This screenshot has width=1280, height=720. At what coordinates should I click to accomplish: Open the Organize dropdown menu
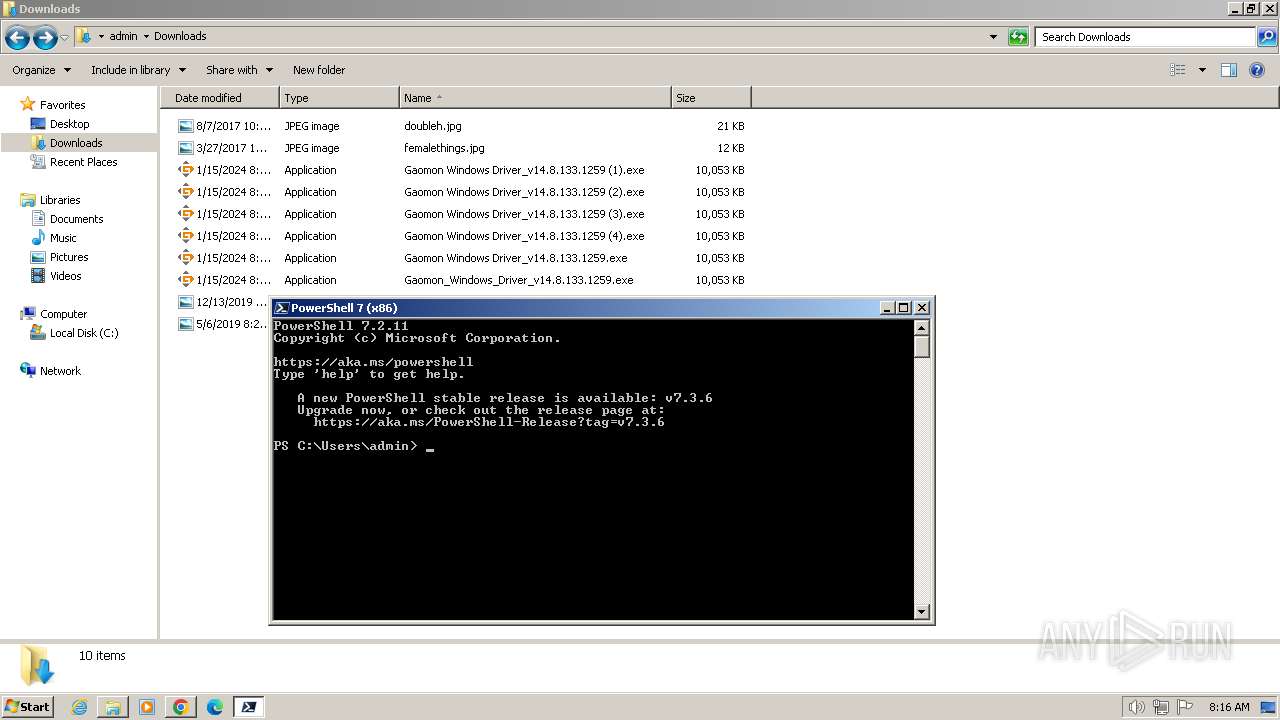point(41,70)
